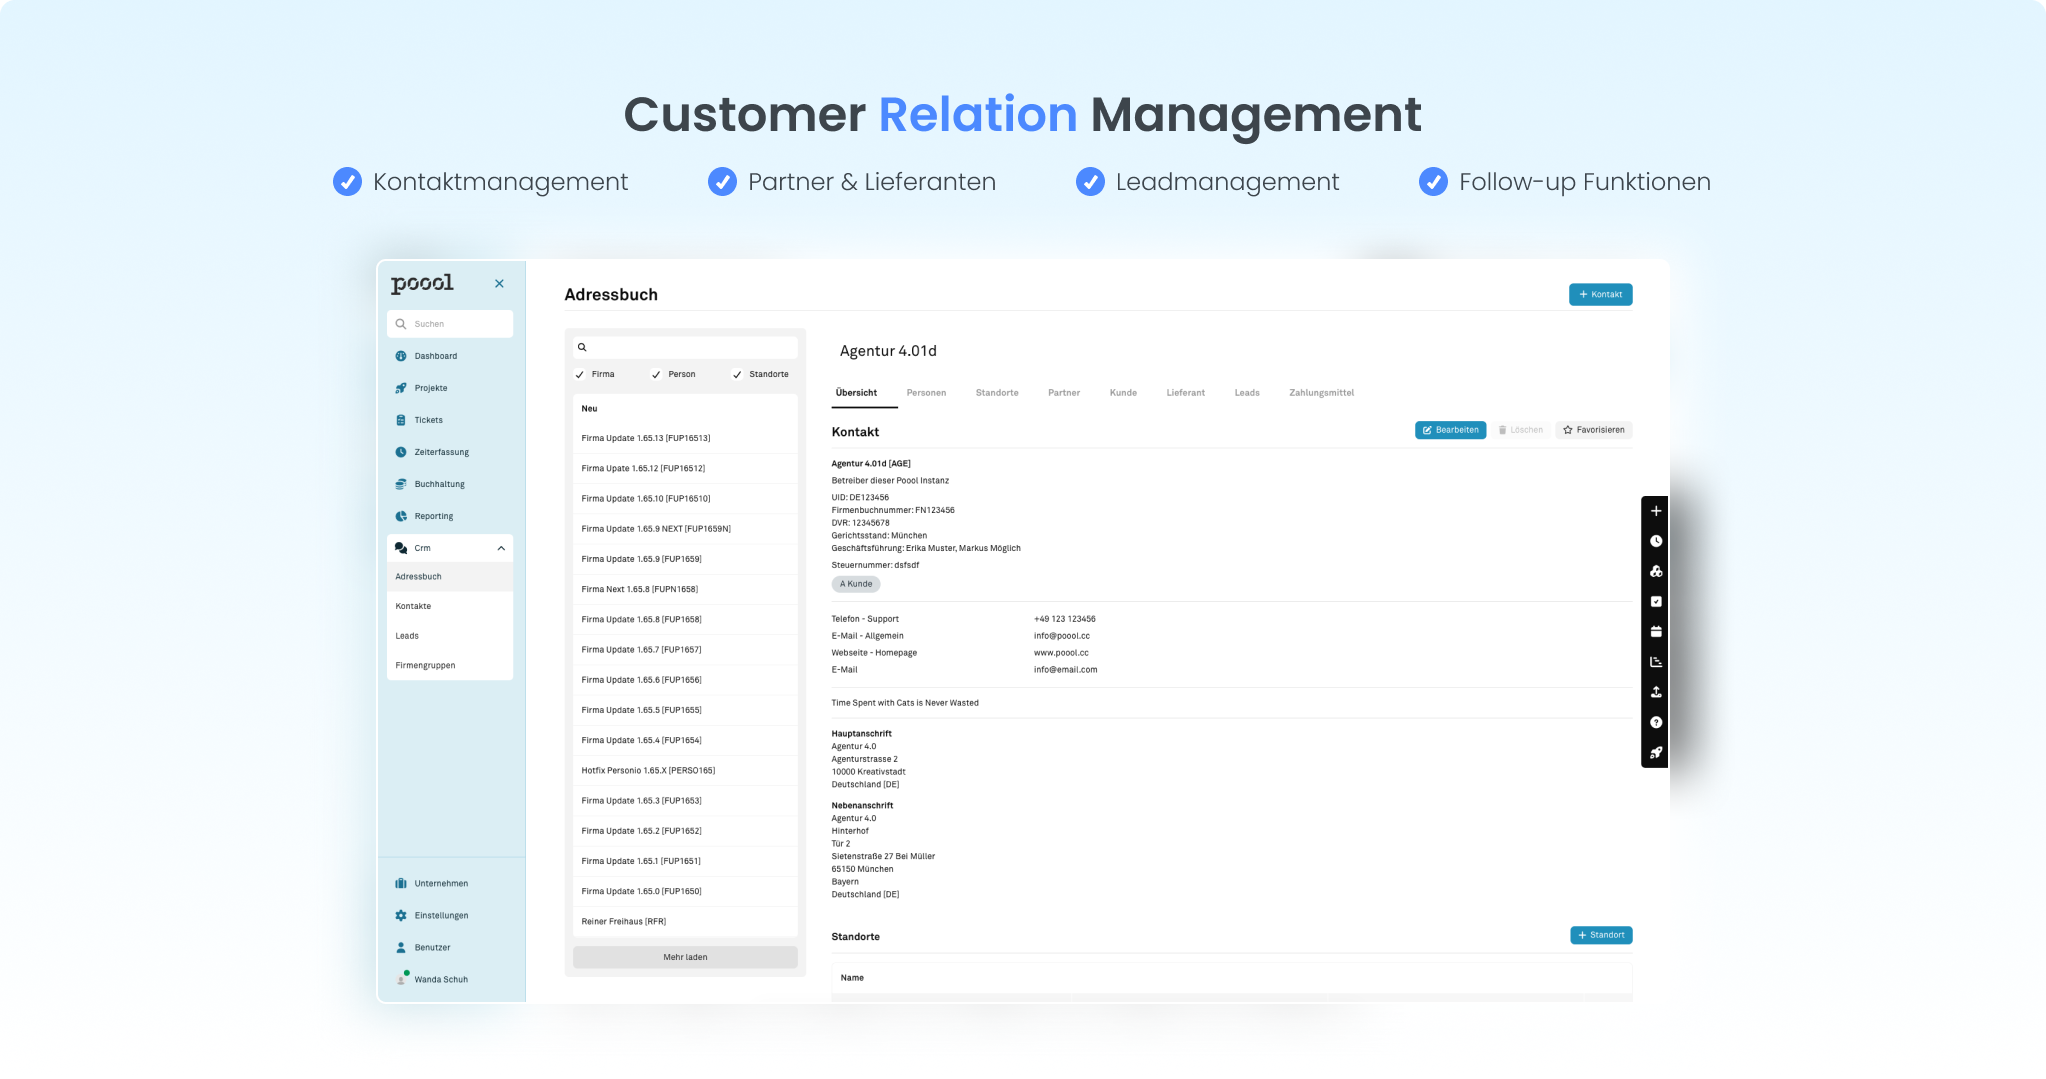Switch to the Übersicht tab
Image resolution: width=2046 pixels, height=1079 pixels.
click(856, 393)
